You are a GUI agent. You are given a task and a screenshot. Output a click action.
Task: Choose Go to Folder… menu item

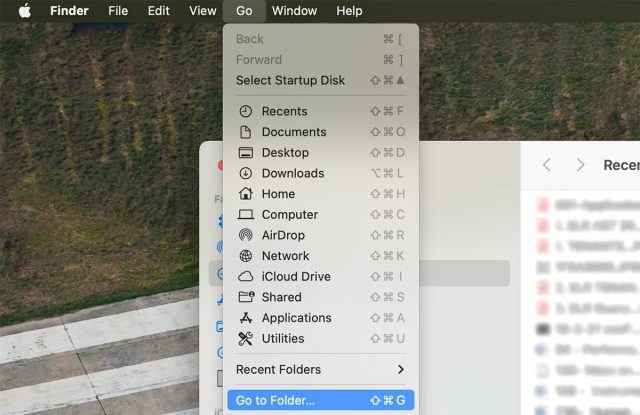[x=321, y=400]
